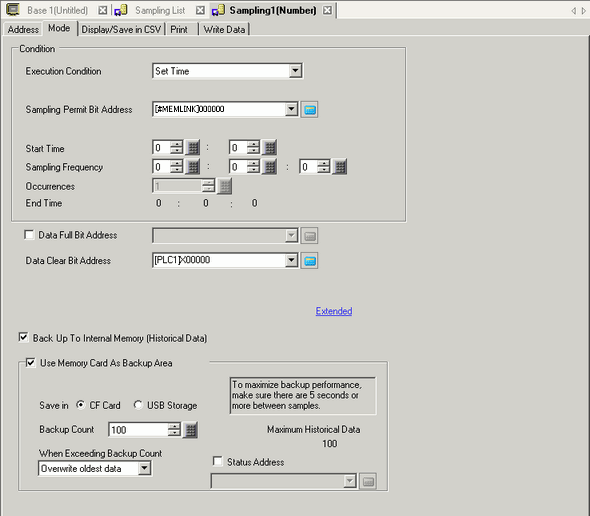Click the Extended link
Image resolution: width=590 pixels, height=516 pixels.
point(334,311)
